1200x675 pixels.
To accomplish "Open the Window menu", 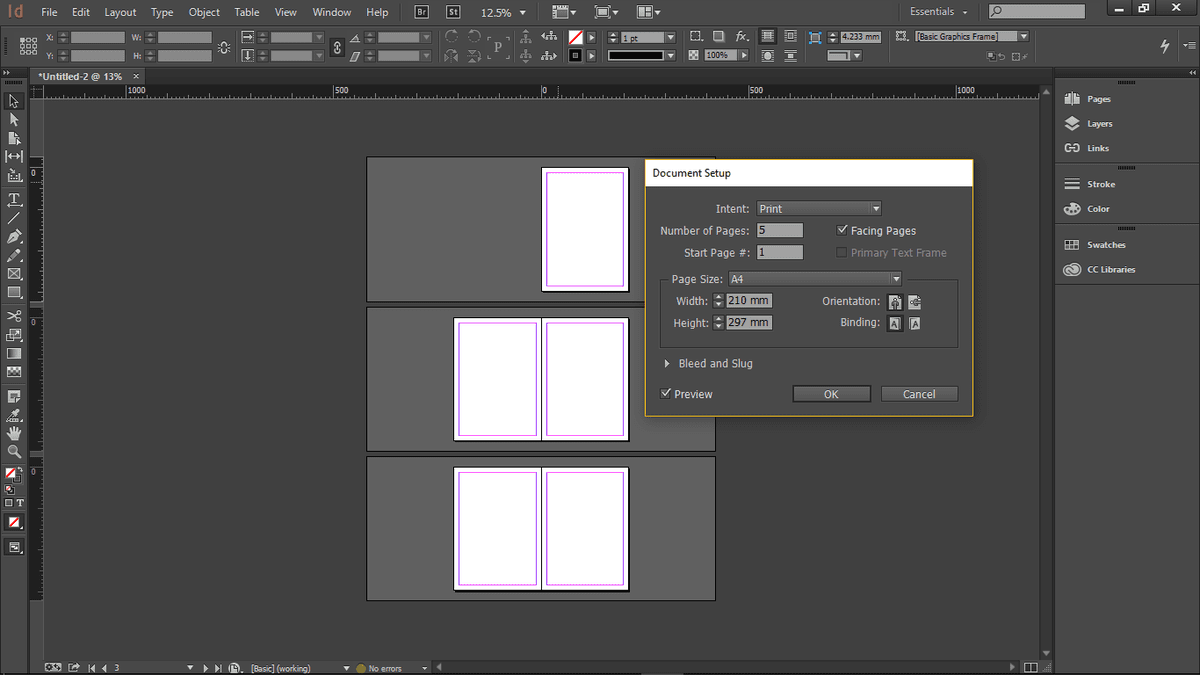I will 331,13.
